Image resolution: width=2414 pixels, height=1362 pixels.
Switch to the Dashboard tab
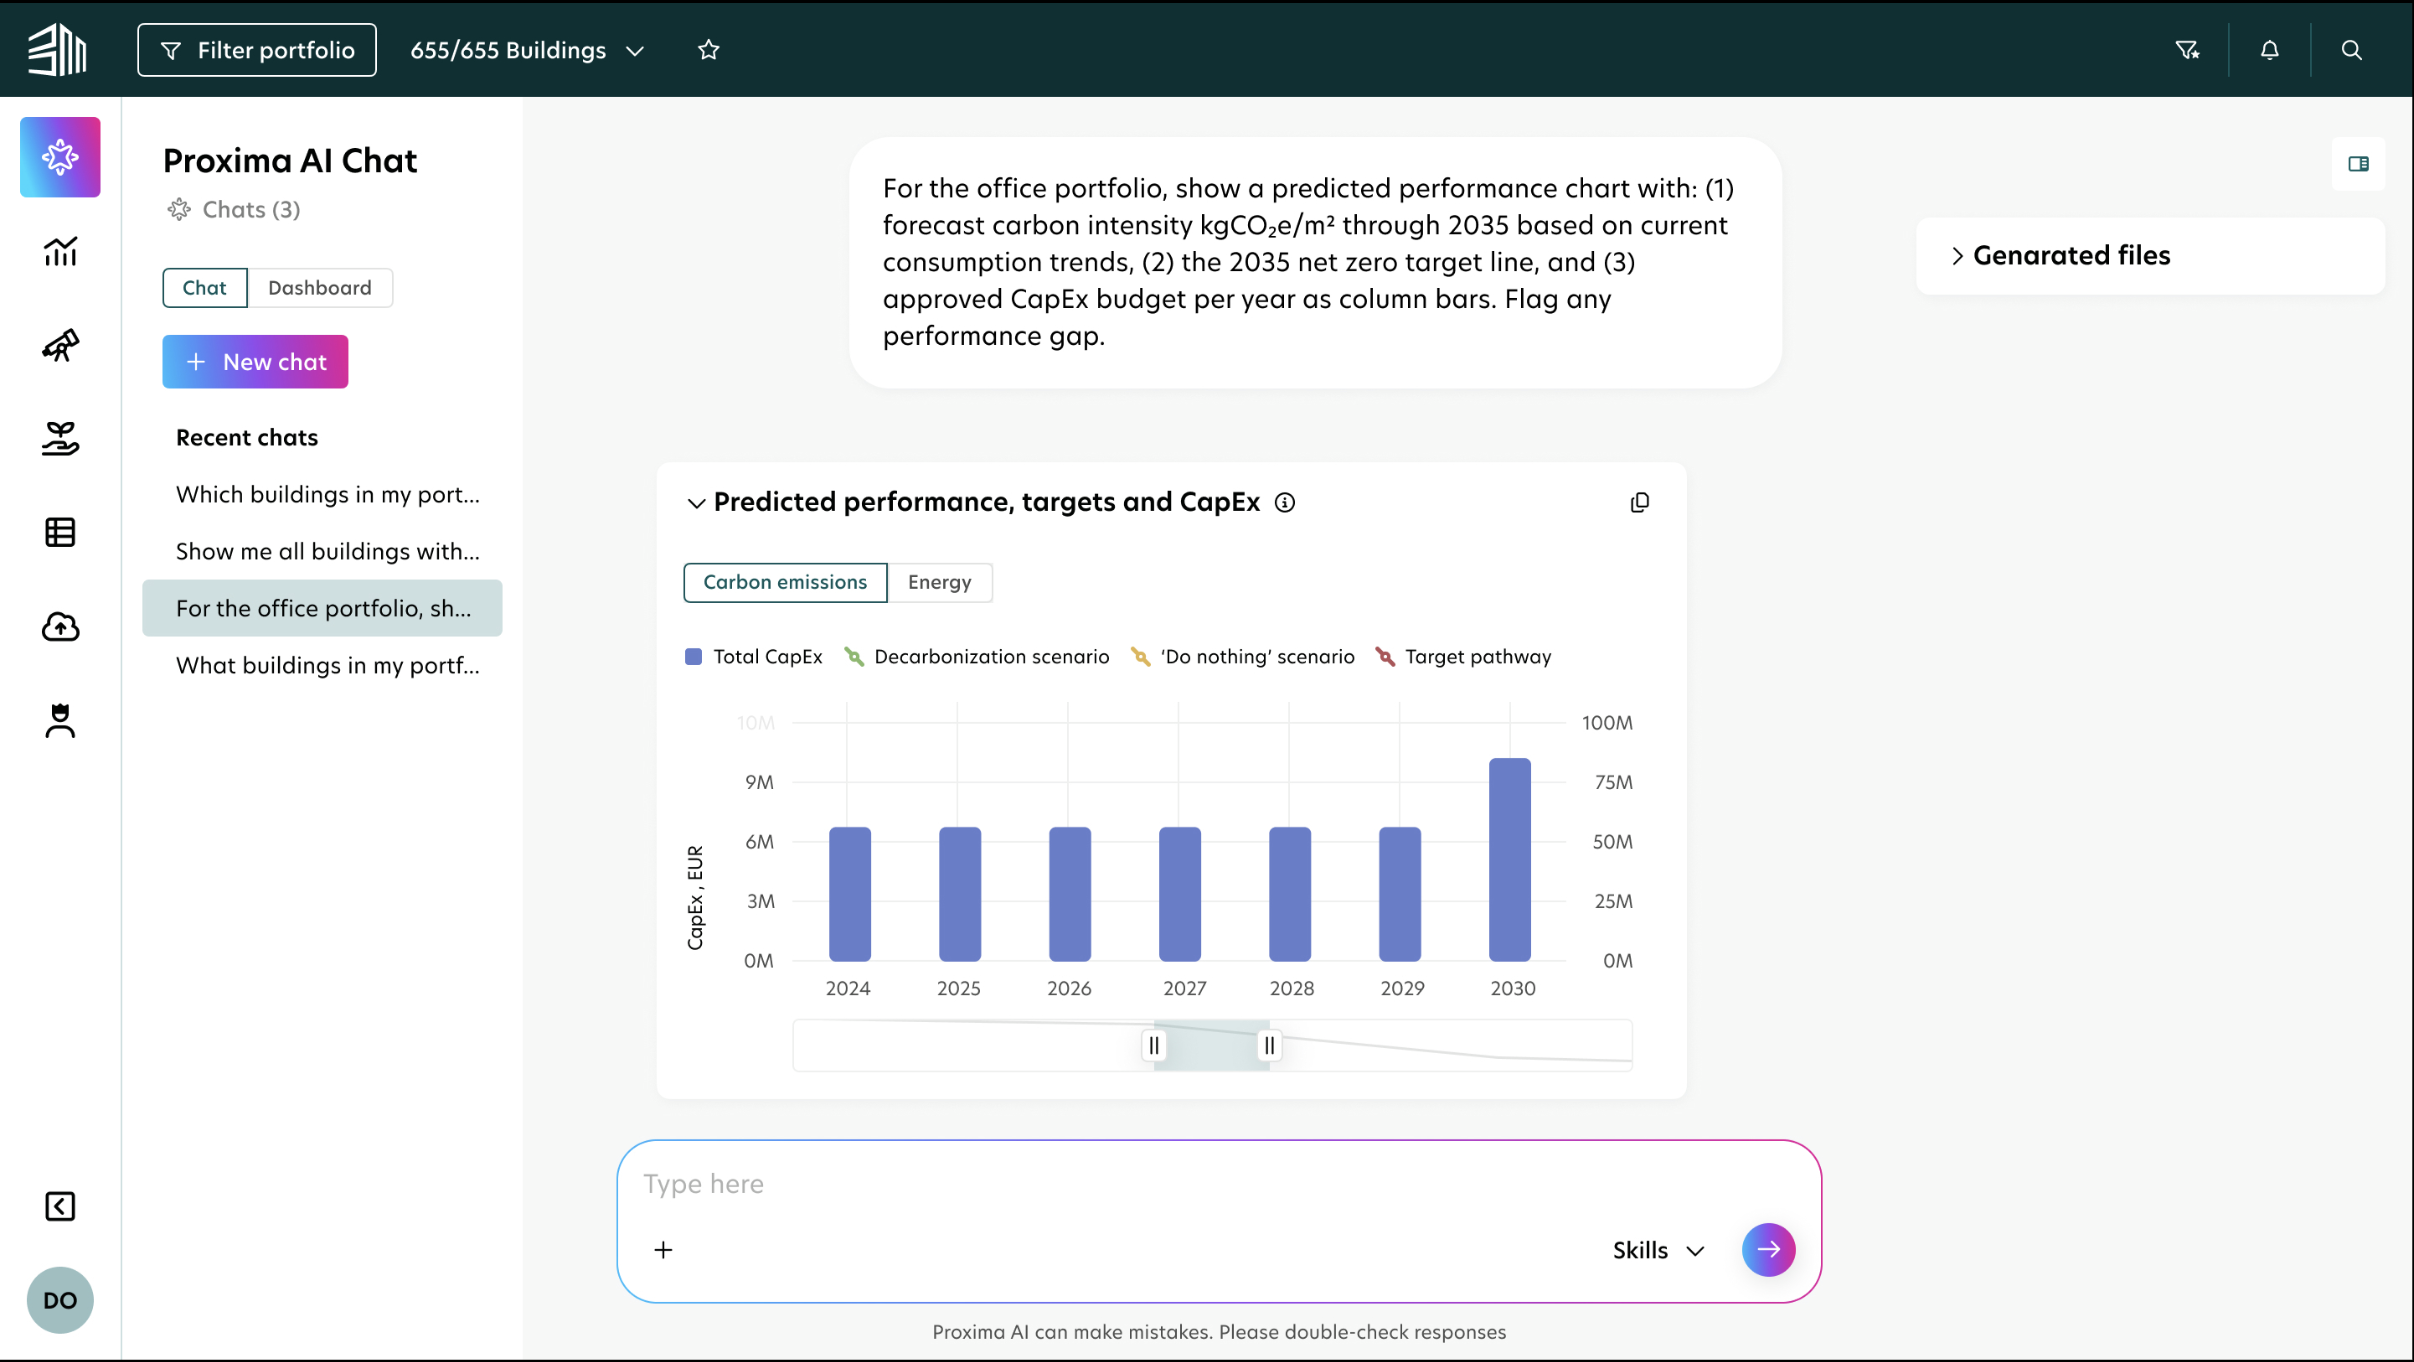pos(320,288)
